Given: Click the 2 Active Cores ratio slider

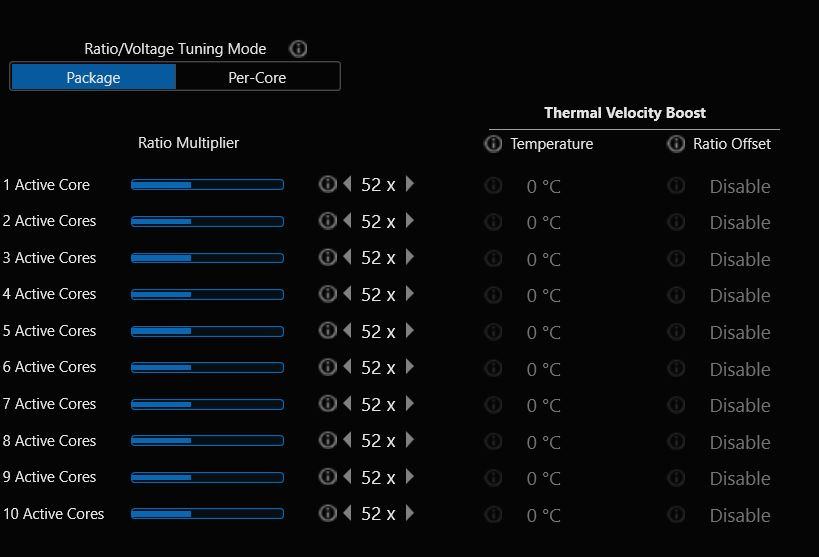Looking at the screenshot, I should (207, 221).
